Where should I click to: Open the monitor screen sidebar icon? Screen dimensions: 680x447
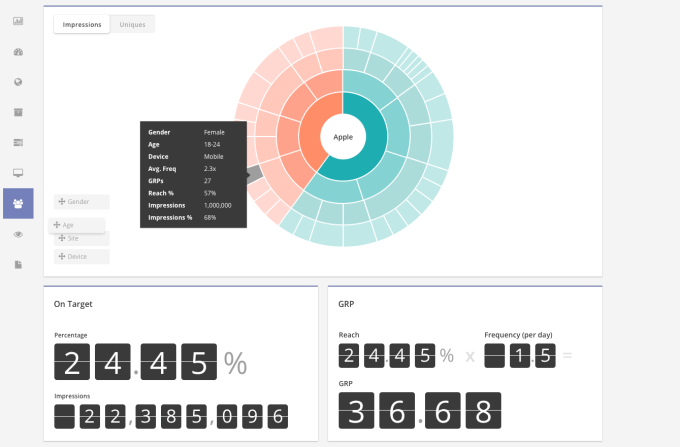click(x=18, y=173)
